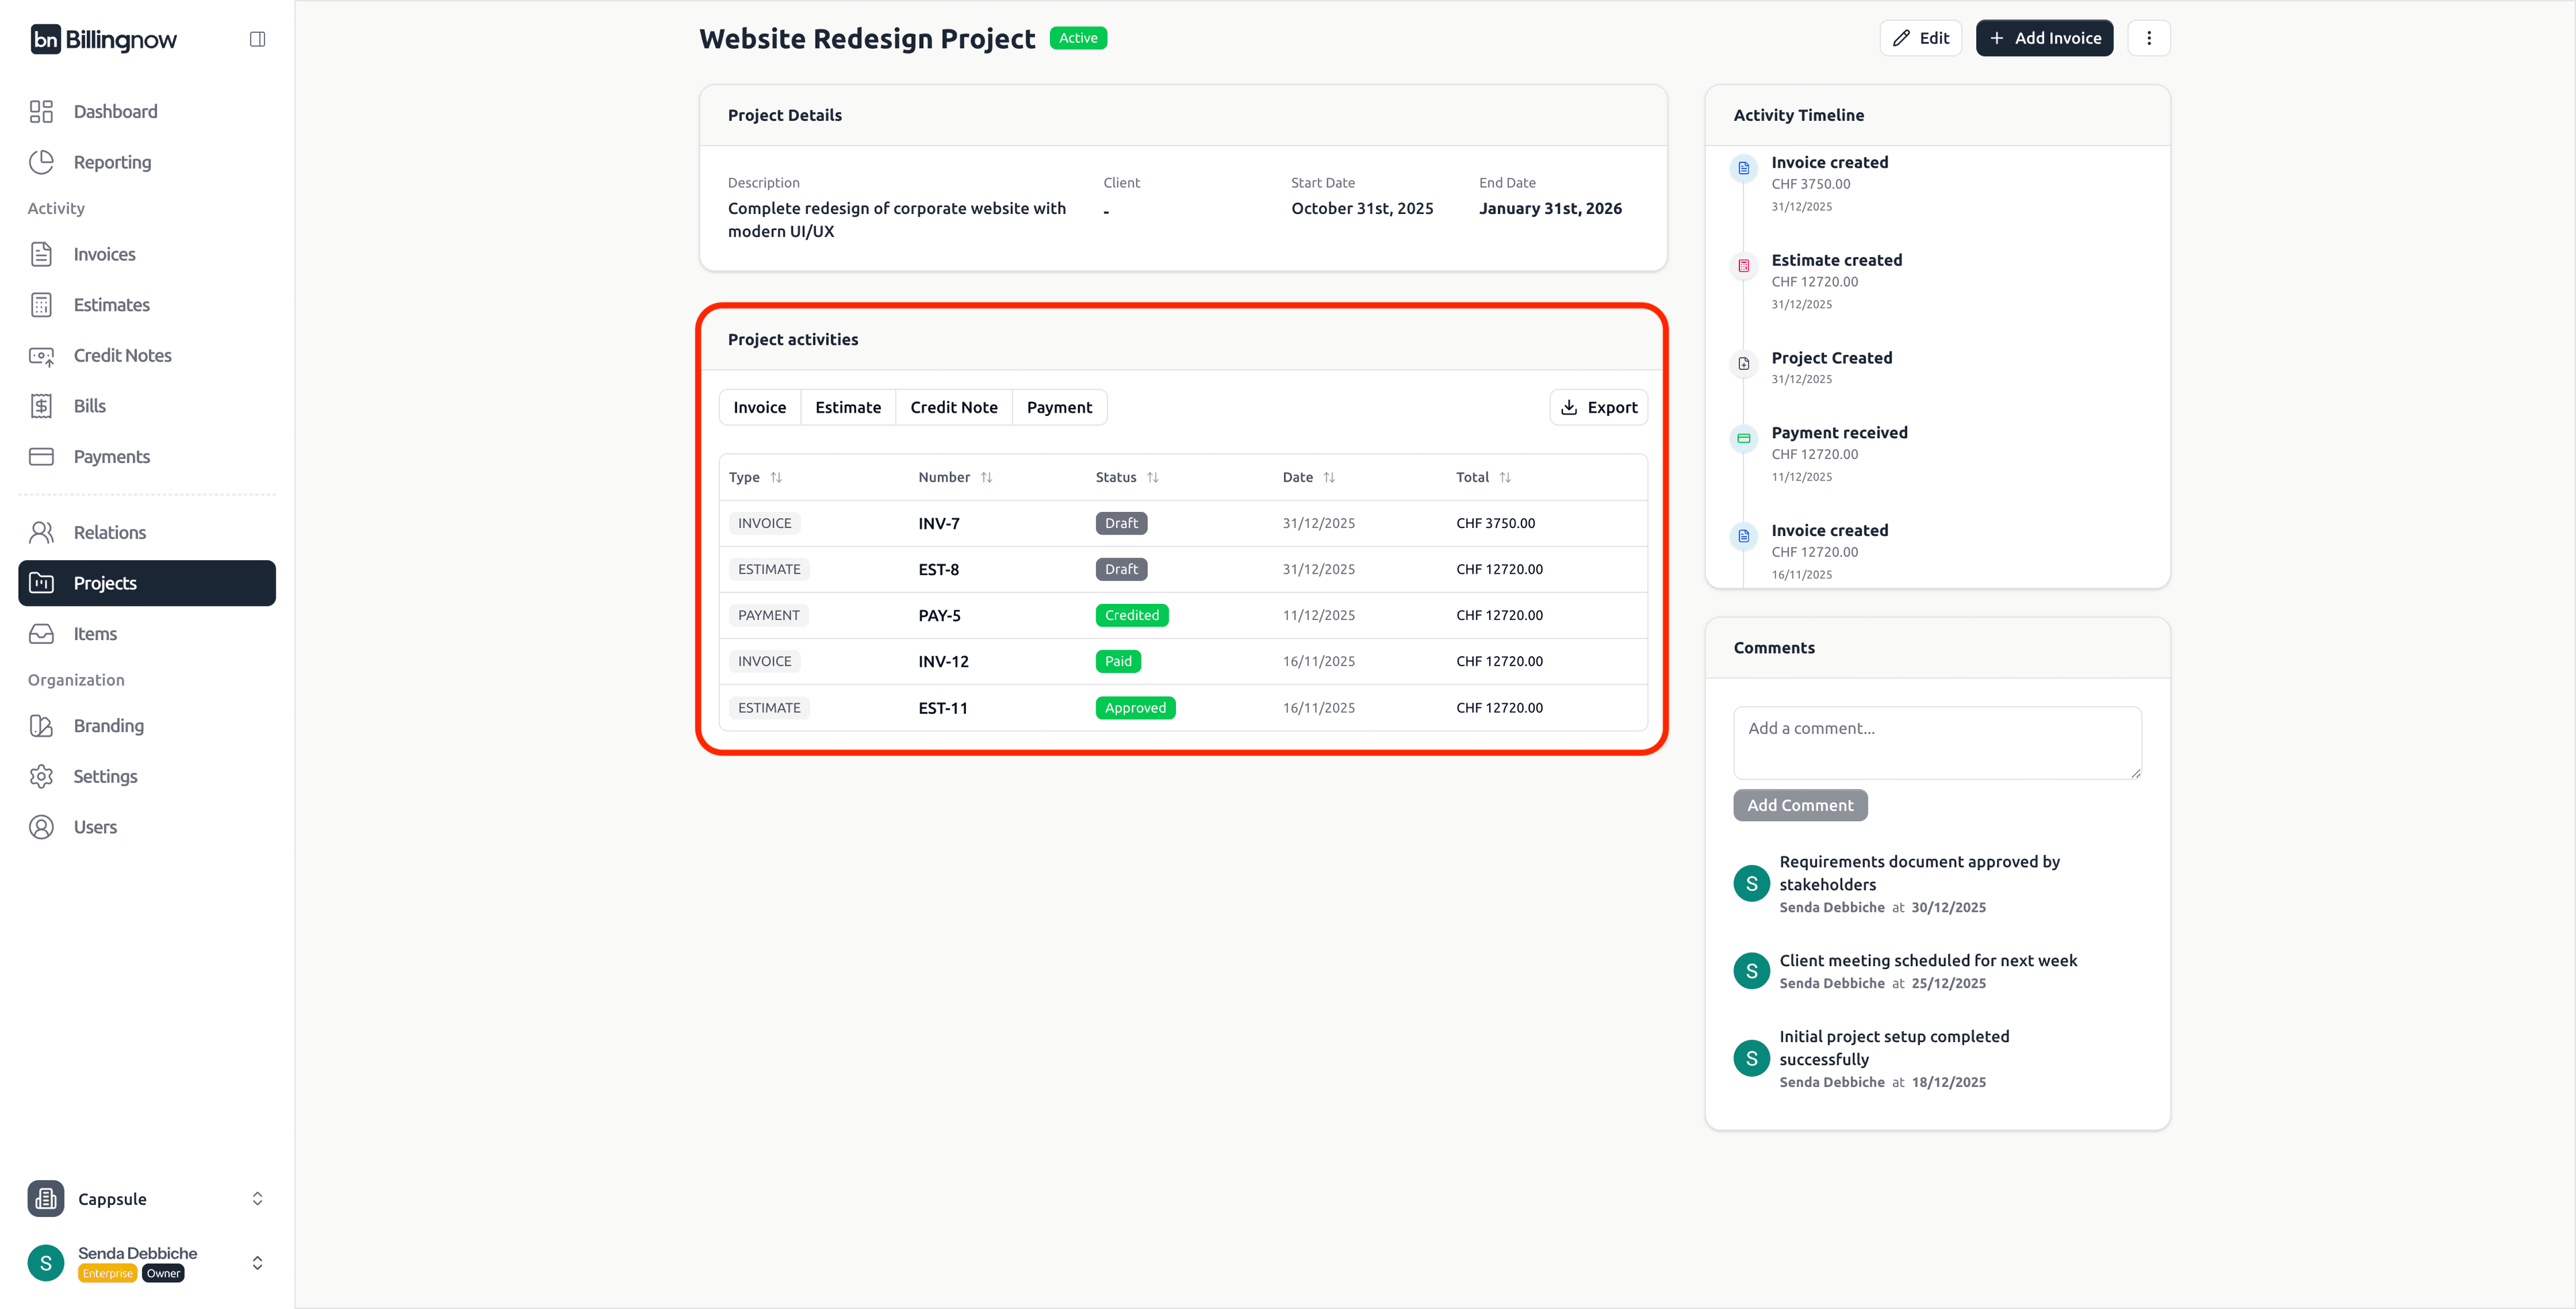
Task: Collapse the sidebar panel toggle icon
Action: click(257, 39)
